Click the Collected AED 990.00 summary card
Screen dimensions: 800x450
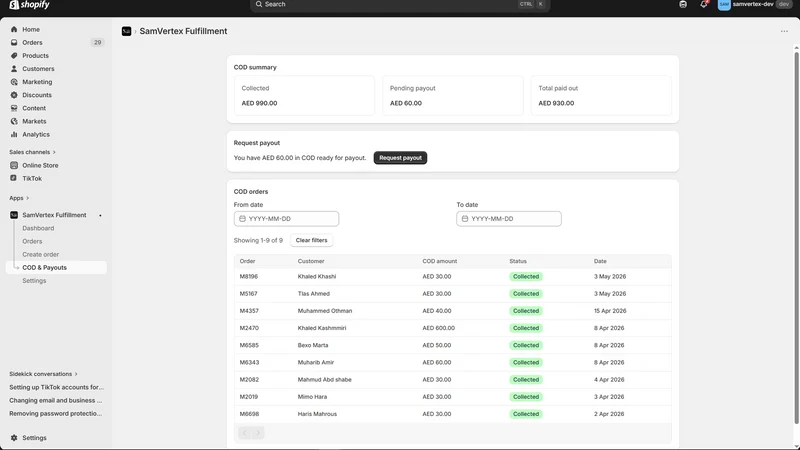305,95
